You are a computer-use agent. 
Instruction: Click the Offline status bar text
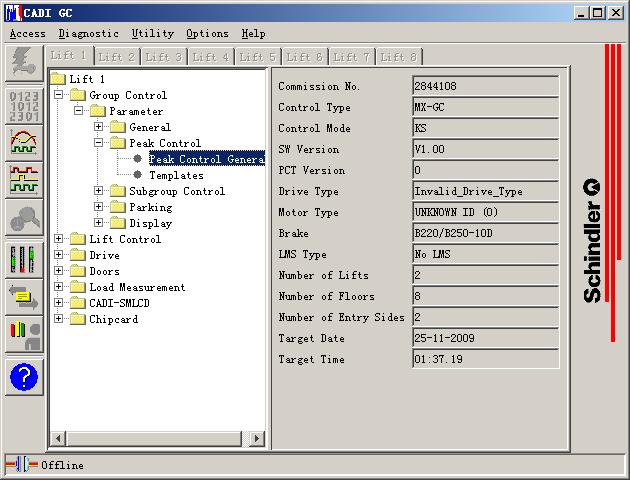62,465
